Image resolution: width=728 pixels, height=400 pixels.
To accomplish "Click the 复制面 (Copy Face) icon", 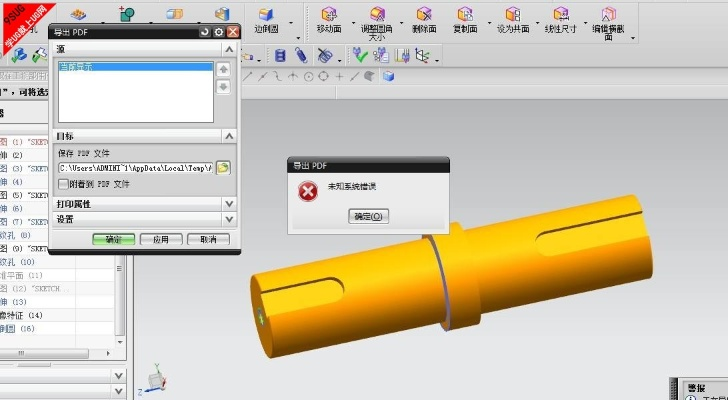I will point(465,14).
